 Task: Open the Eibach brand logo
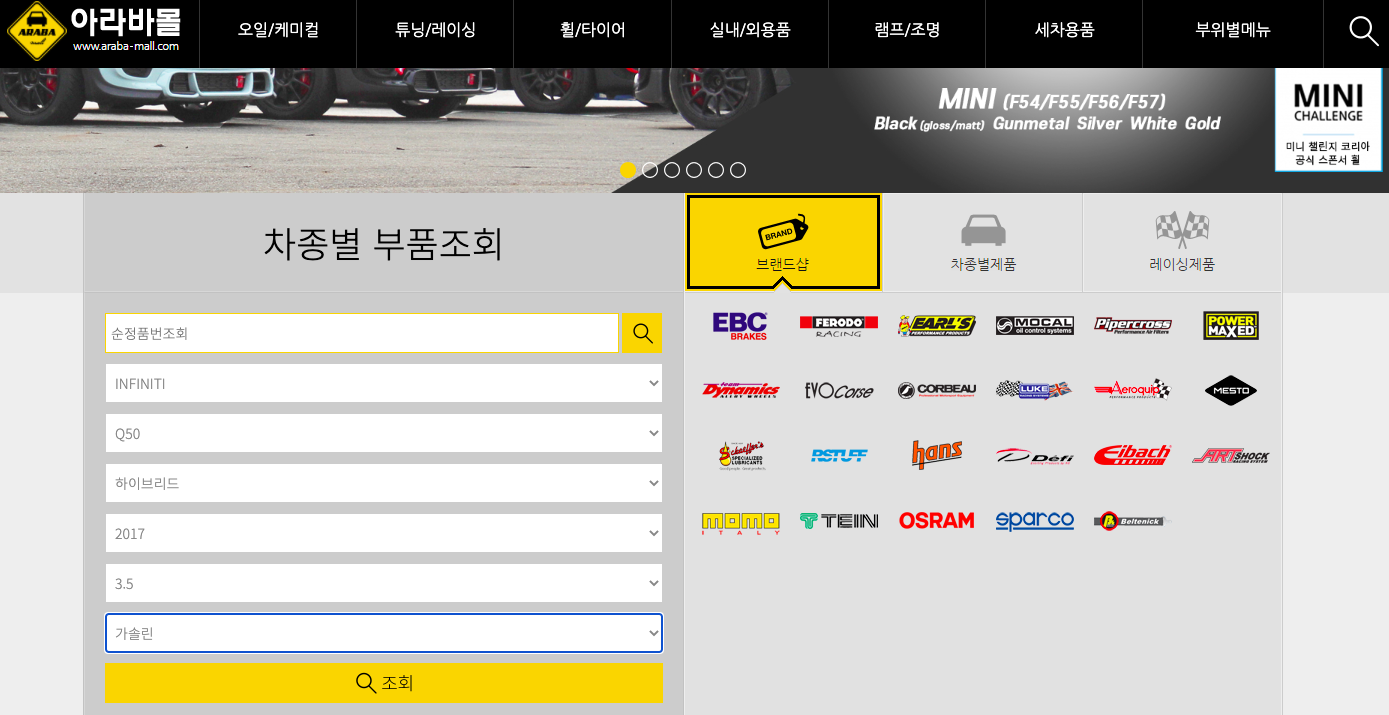tap(1132, 455)
